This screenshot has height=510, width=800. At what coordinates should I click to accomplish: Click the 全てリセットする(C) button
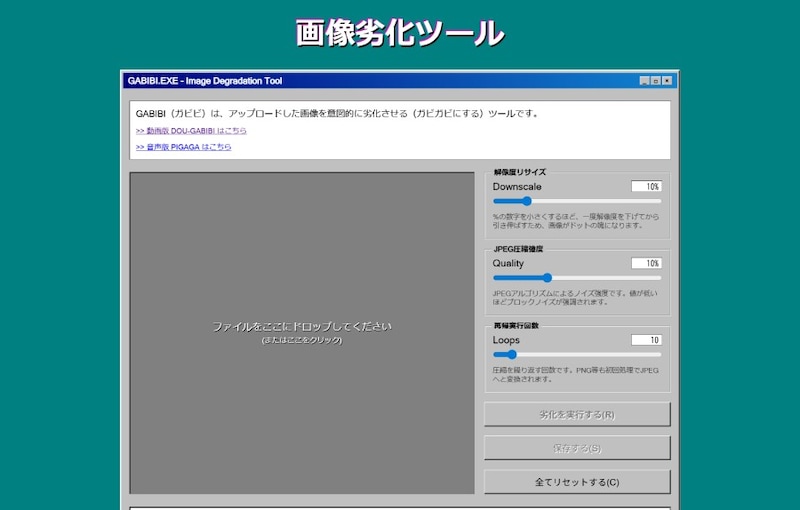[x=577, y=482]
